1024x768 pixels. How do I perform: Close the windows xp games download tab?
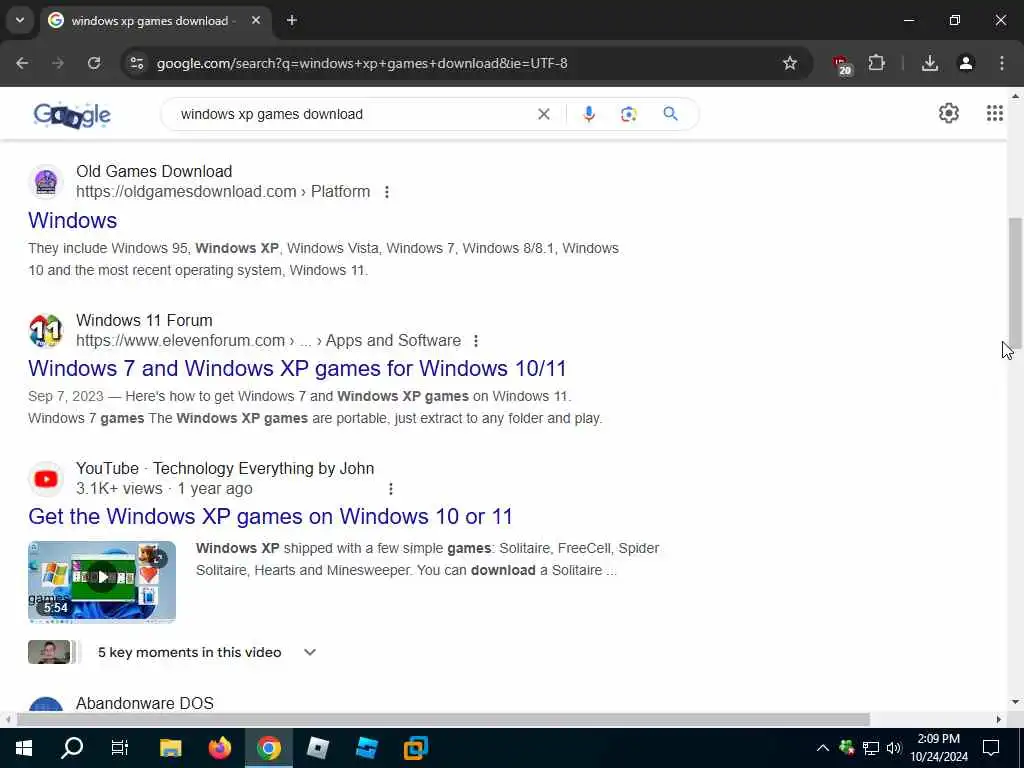pyautogui.click(x=256, y=20)
